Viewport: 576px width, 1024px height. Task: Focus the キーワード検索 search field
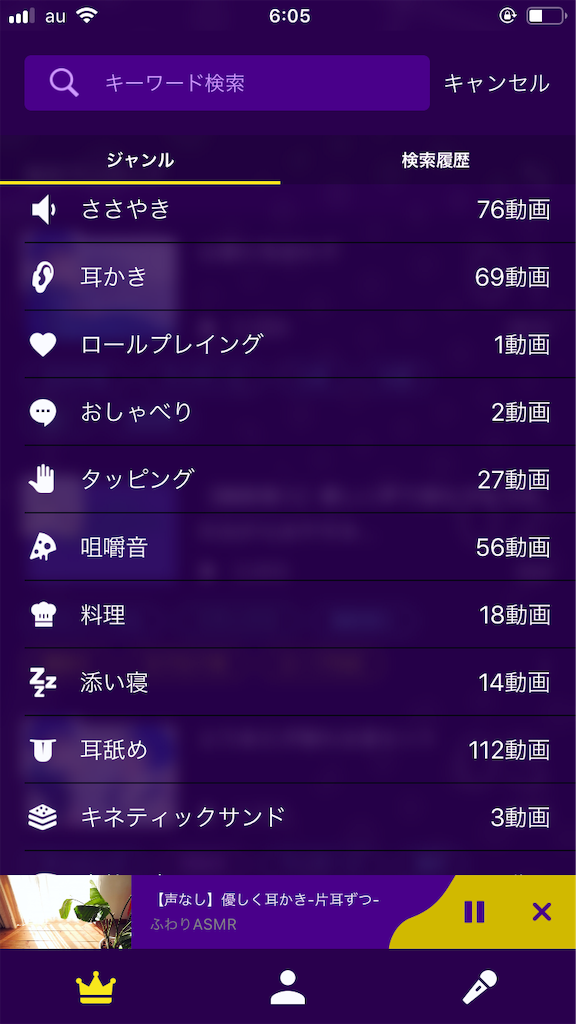(227, 83)
